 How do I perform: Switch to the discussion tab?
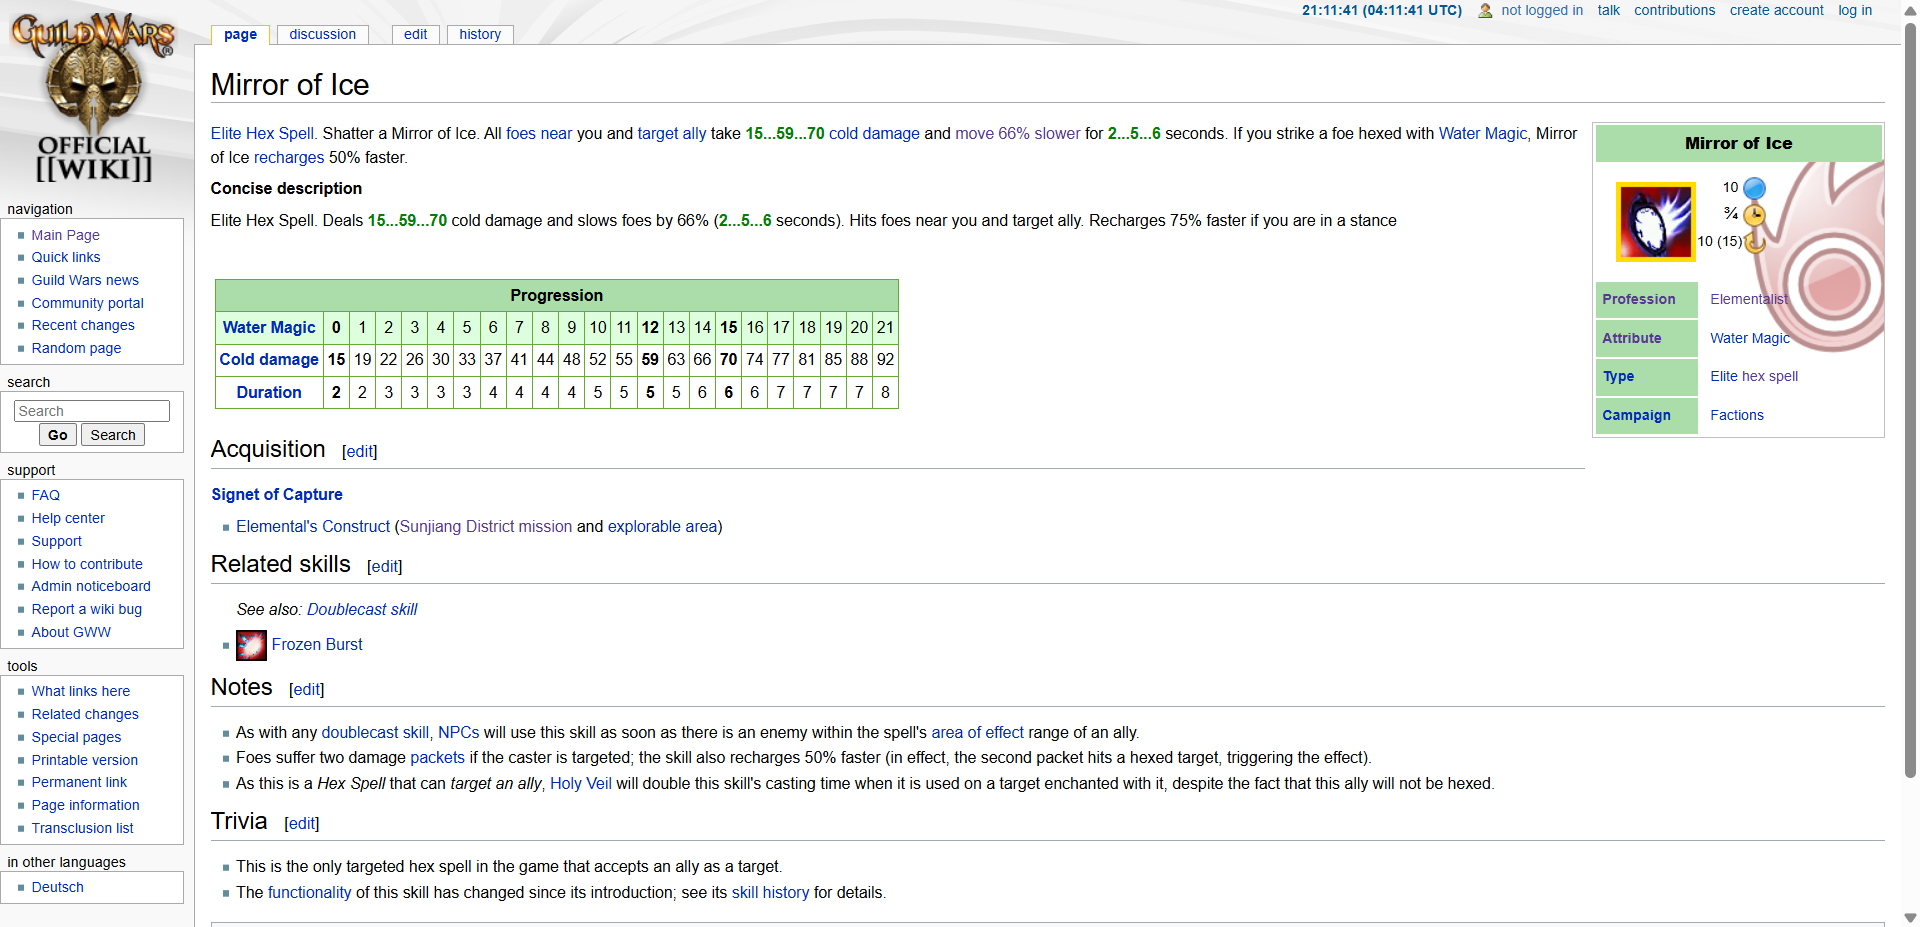click(323, 35)
